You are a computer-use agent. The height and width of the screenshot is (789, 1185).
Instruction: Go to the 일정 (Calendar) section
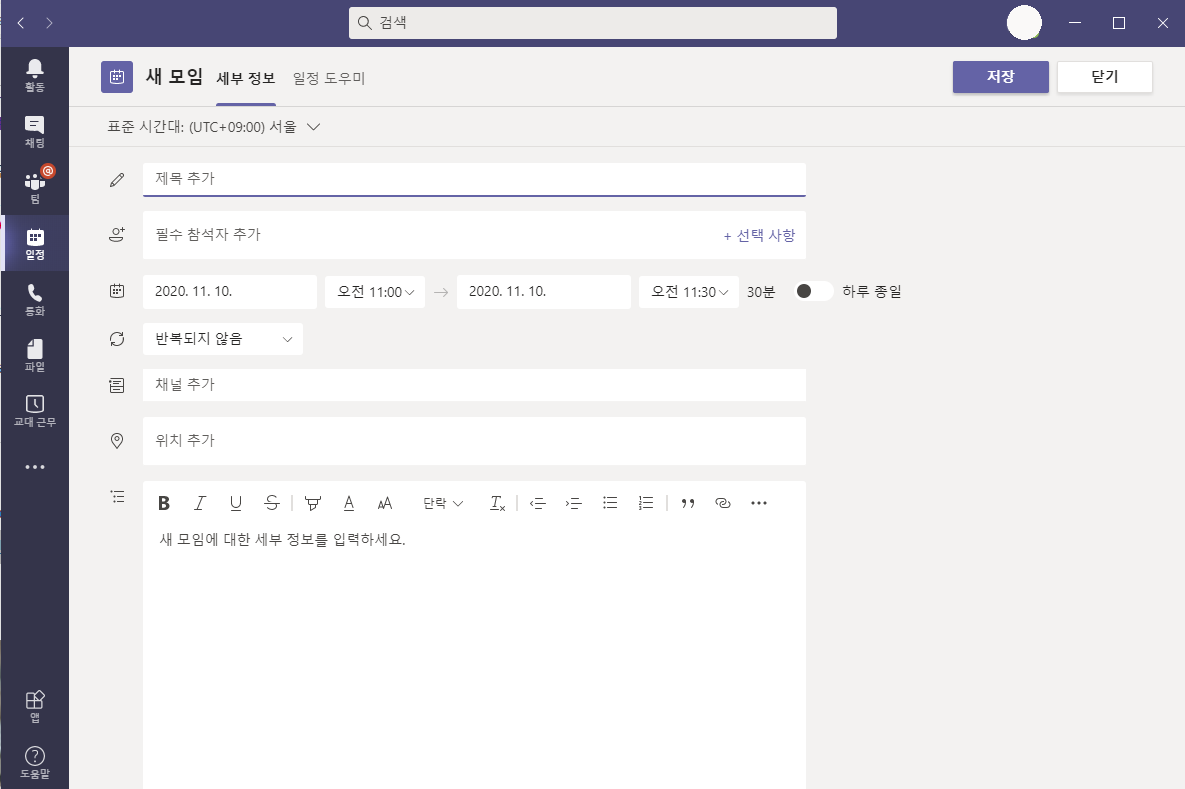point(35,243)
